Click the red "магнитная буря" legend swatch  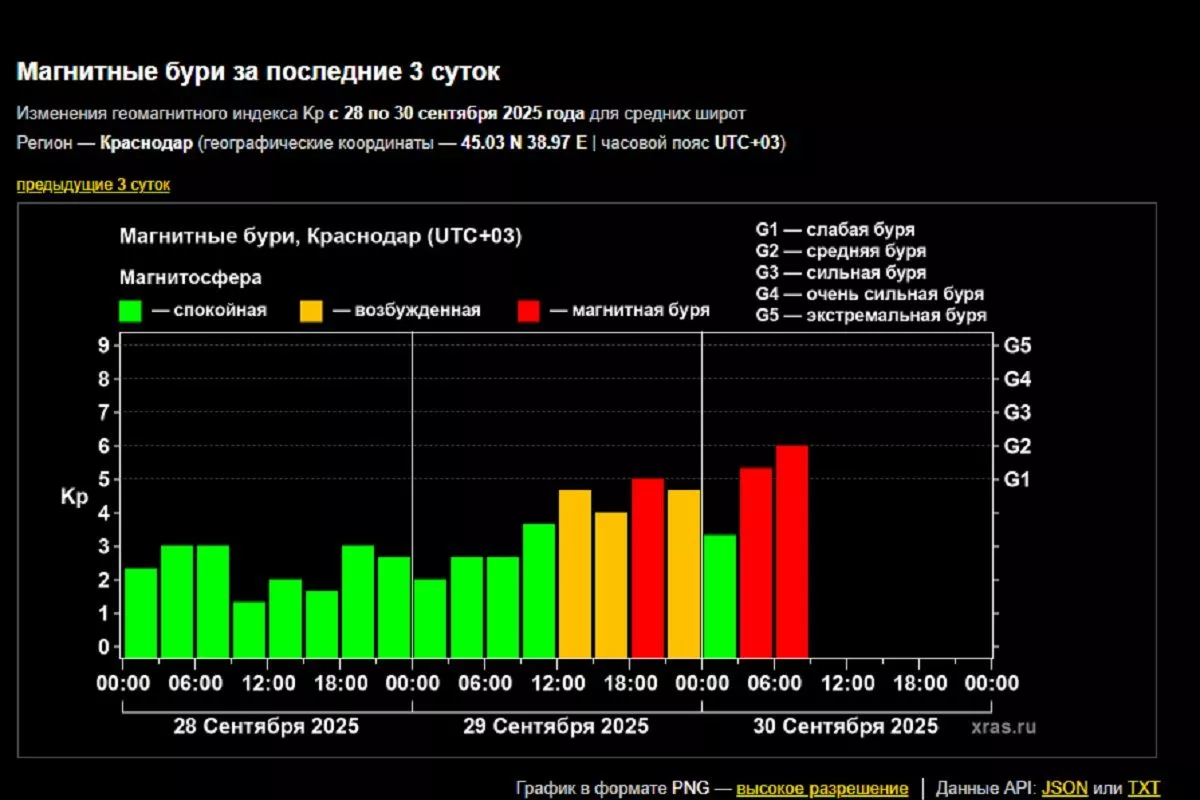click(529, 310)
